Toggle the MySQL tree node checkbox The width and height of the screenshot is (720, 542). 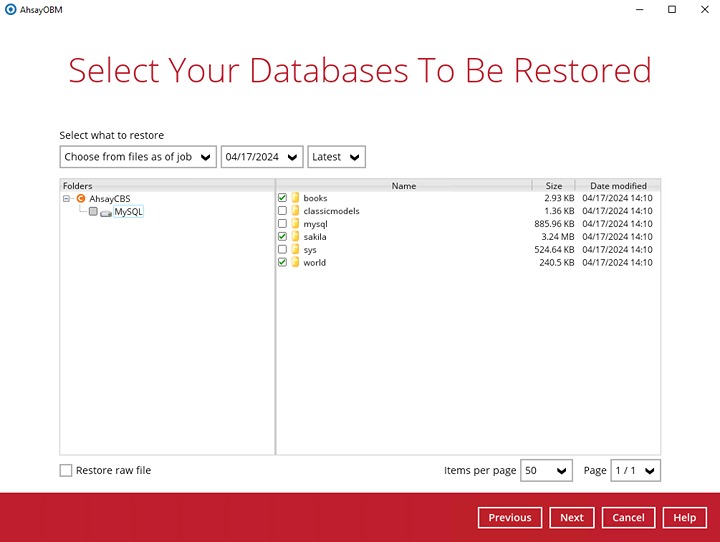[93, 212]
